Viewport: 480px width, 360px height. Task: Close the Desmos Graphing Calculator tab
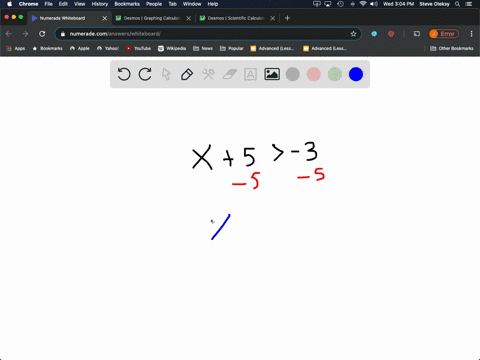[189, 18]
